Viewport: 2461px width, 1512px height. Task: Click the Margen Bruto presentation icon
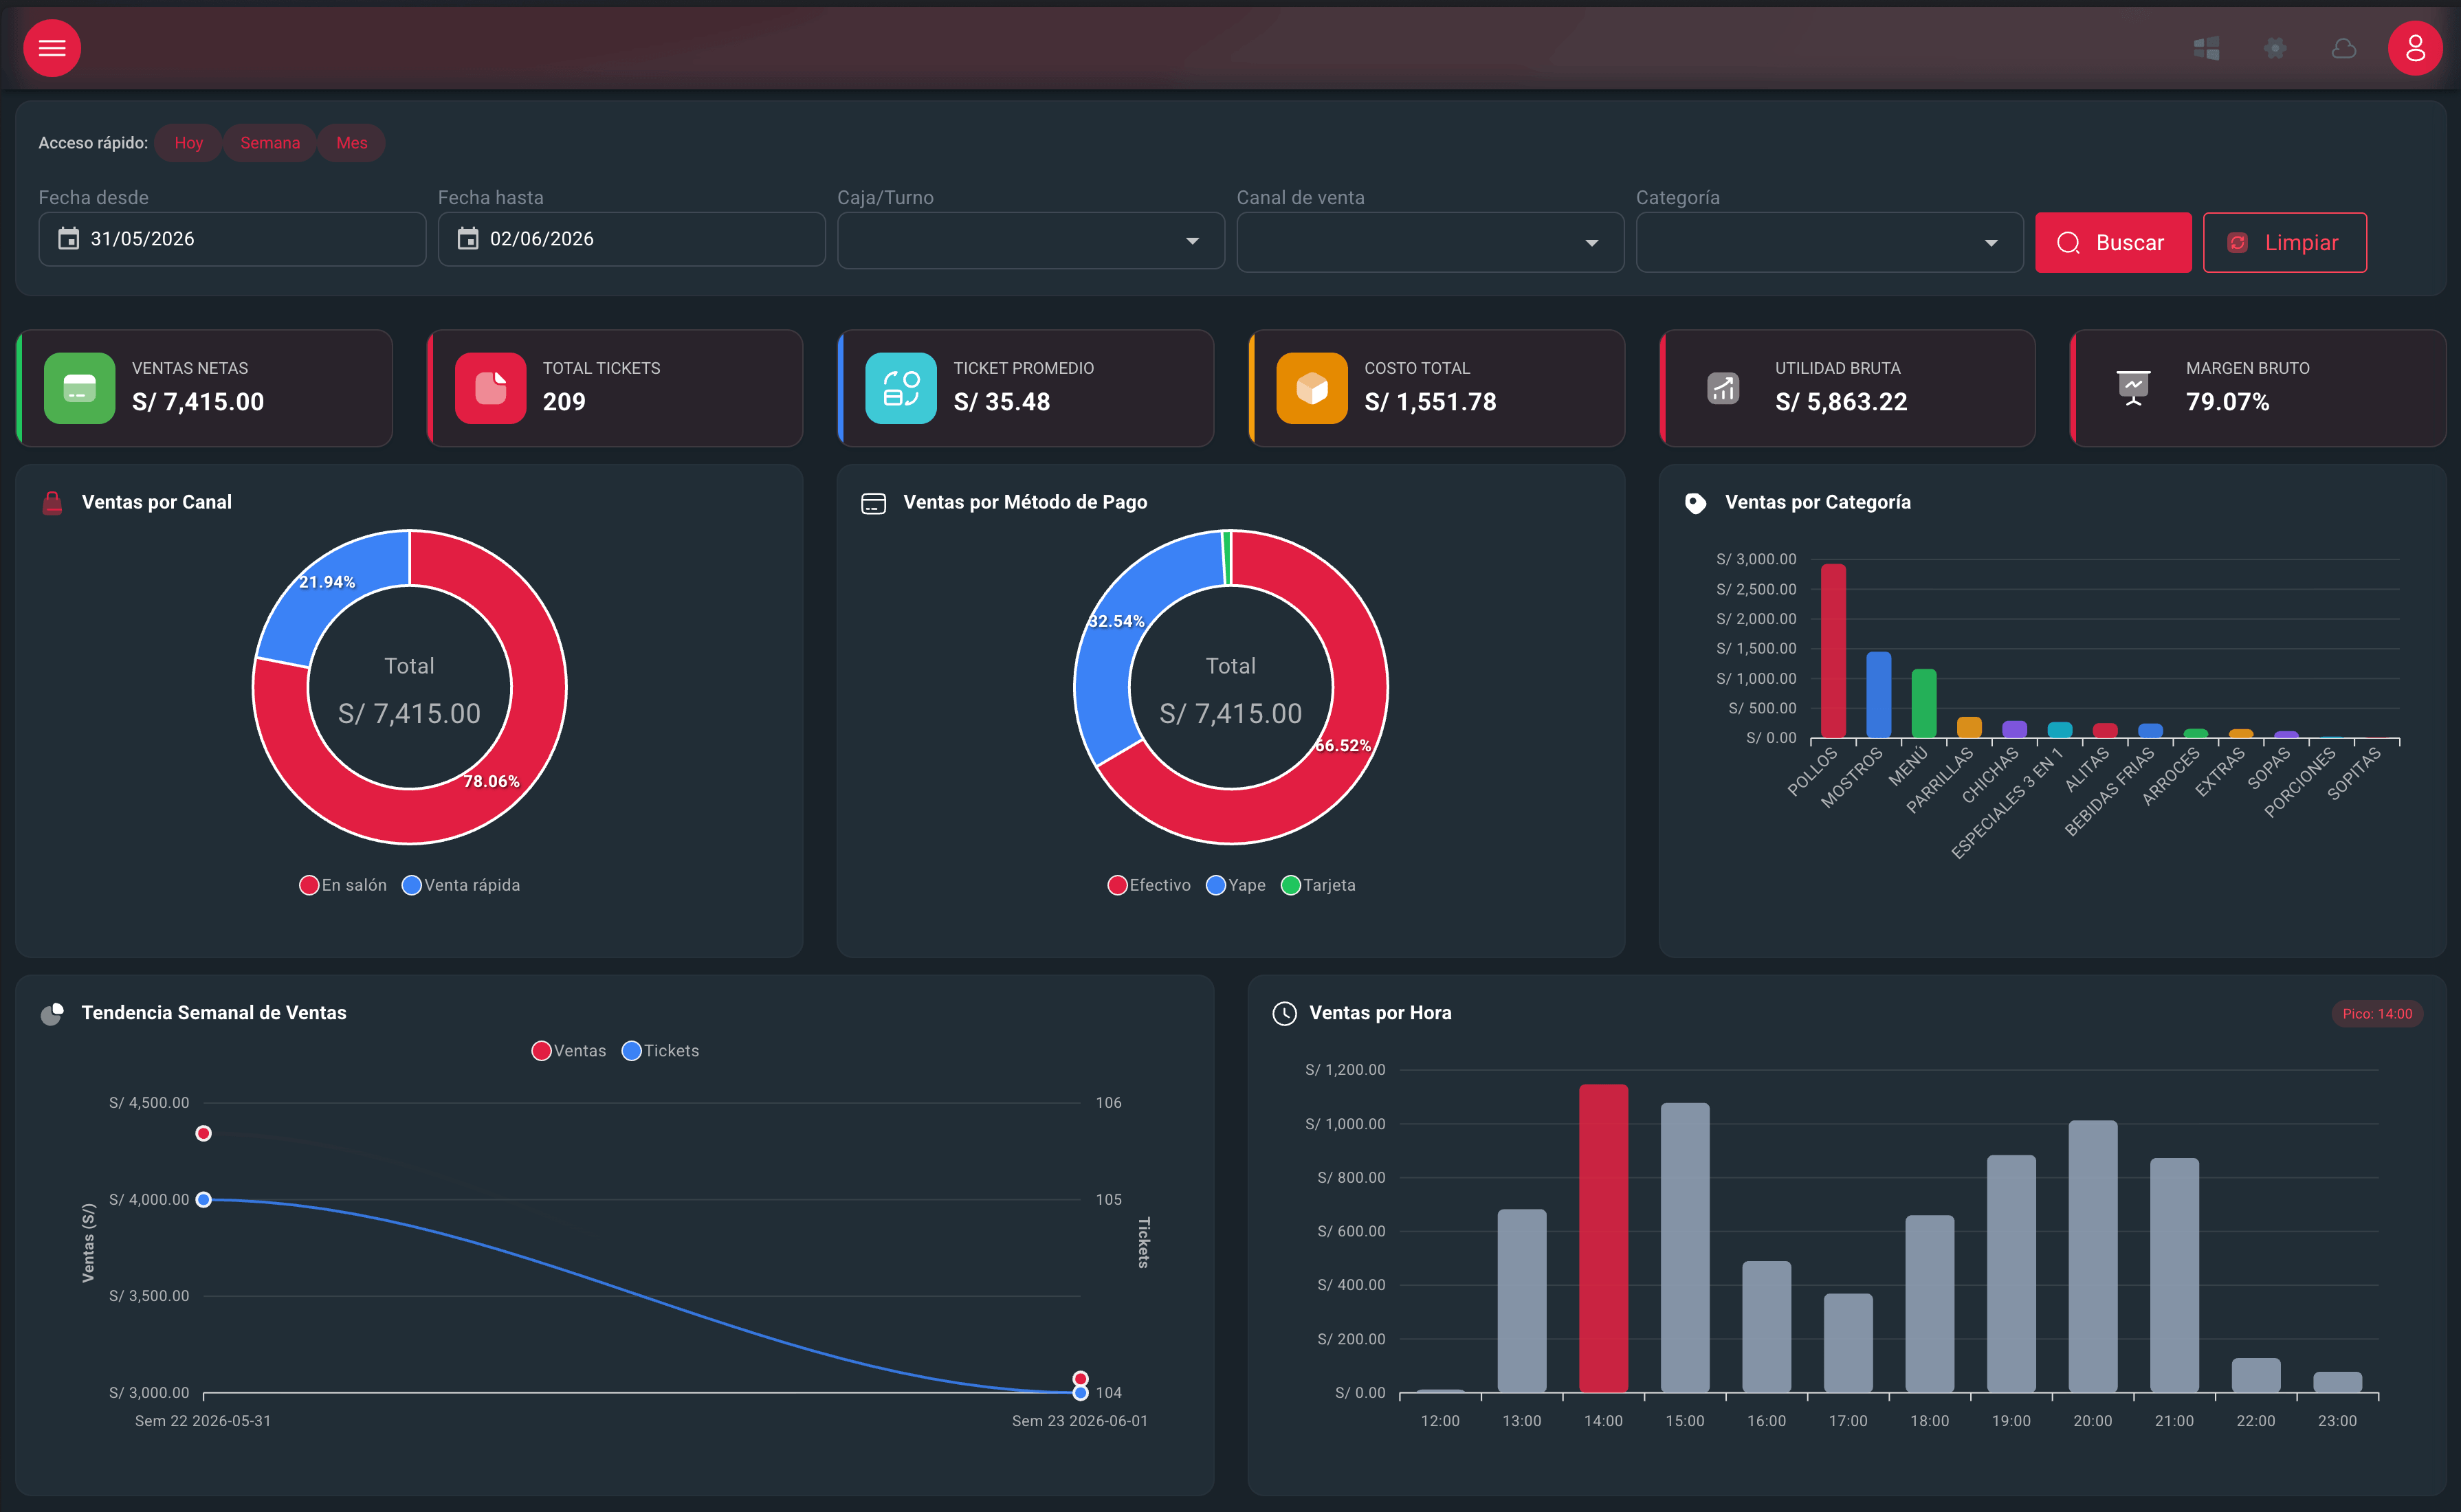[2133, 388]
